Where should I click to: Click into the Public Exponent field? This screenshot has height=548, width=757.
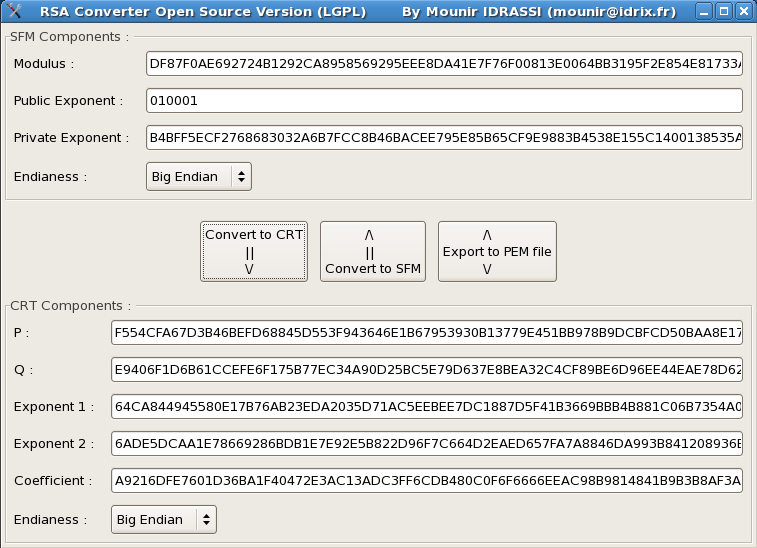pyautogui.click(x=443, y=101)
